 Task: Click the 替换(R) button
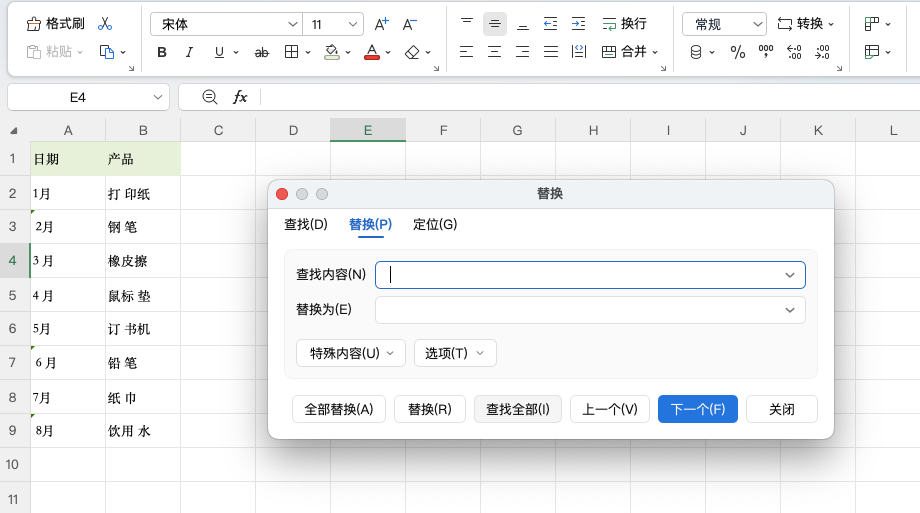(429, 409)
